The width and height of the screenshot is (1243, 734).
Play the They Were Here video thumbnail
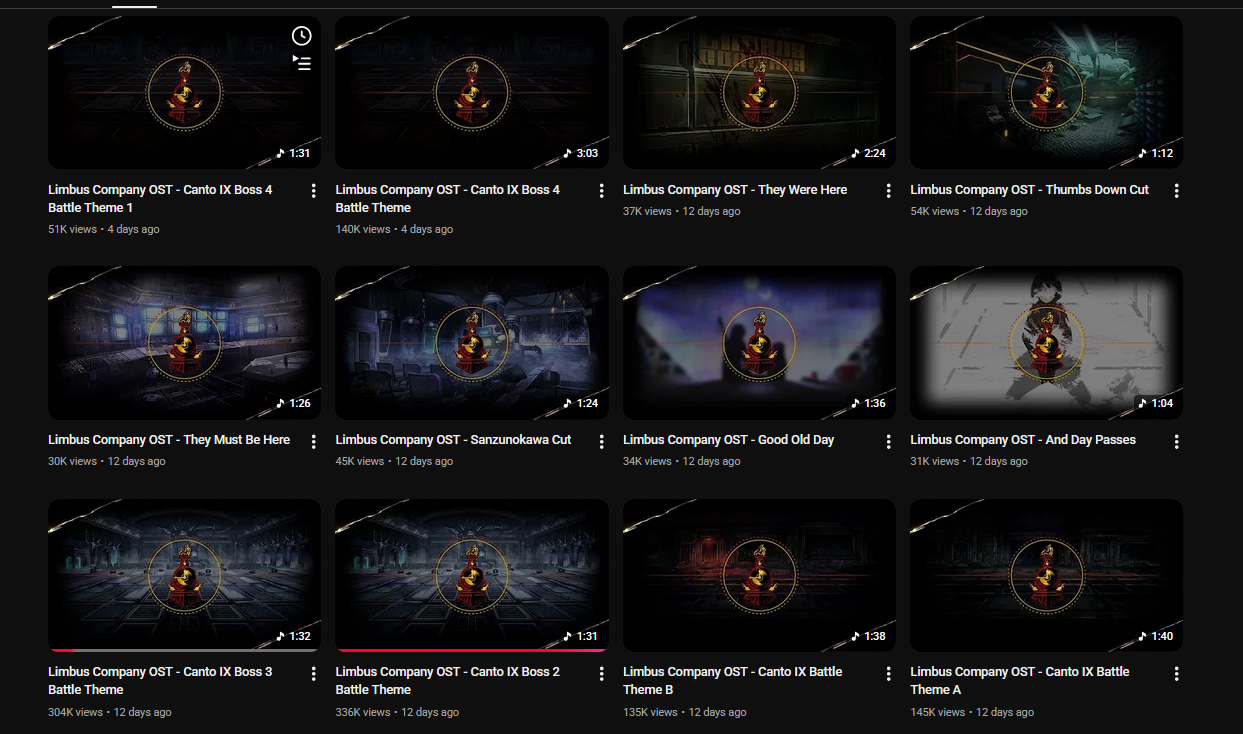(x=760, y=92)
